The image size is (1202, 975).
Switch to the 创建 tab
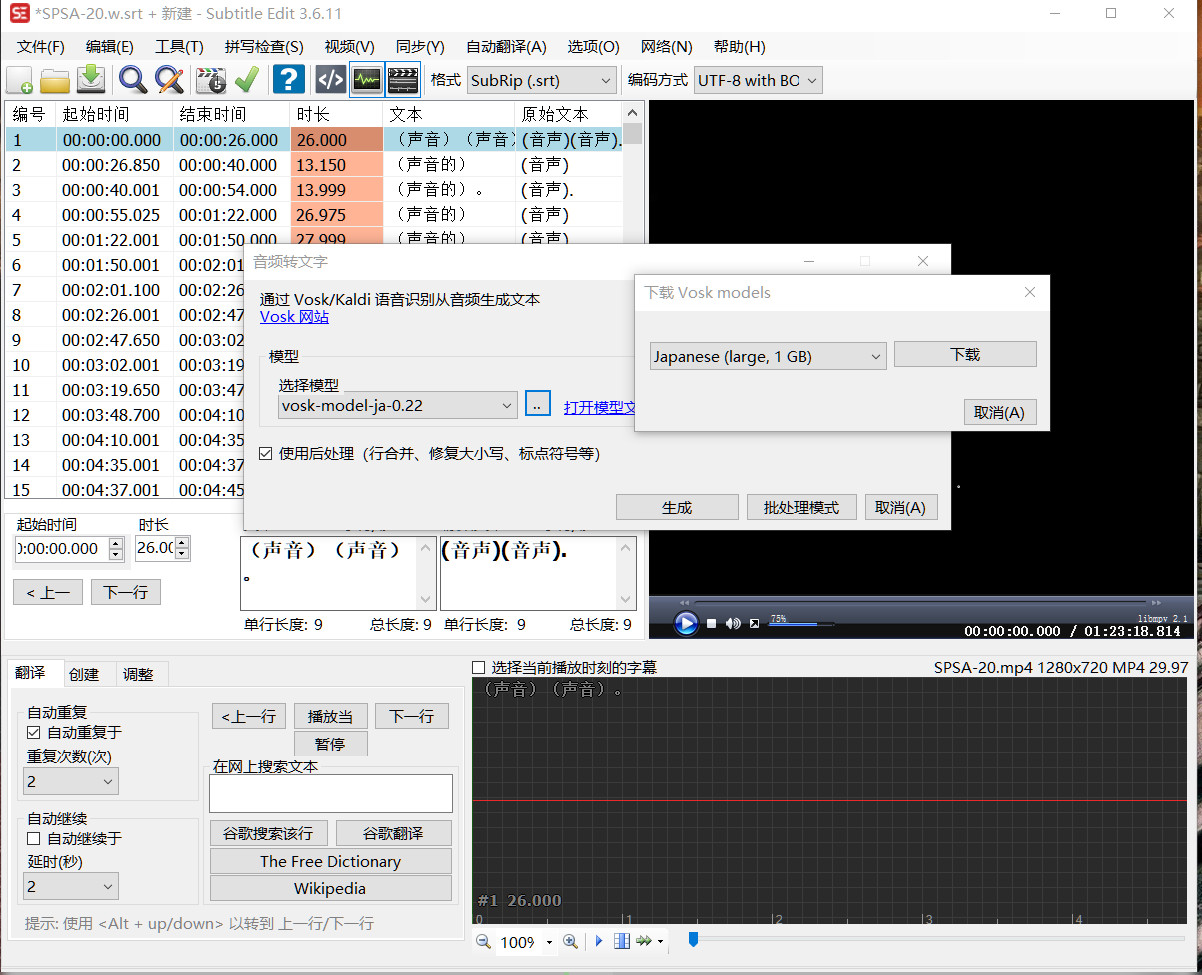pyautogui.click(x=84, y=674)
